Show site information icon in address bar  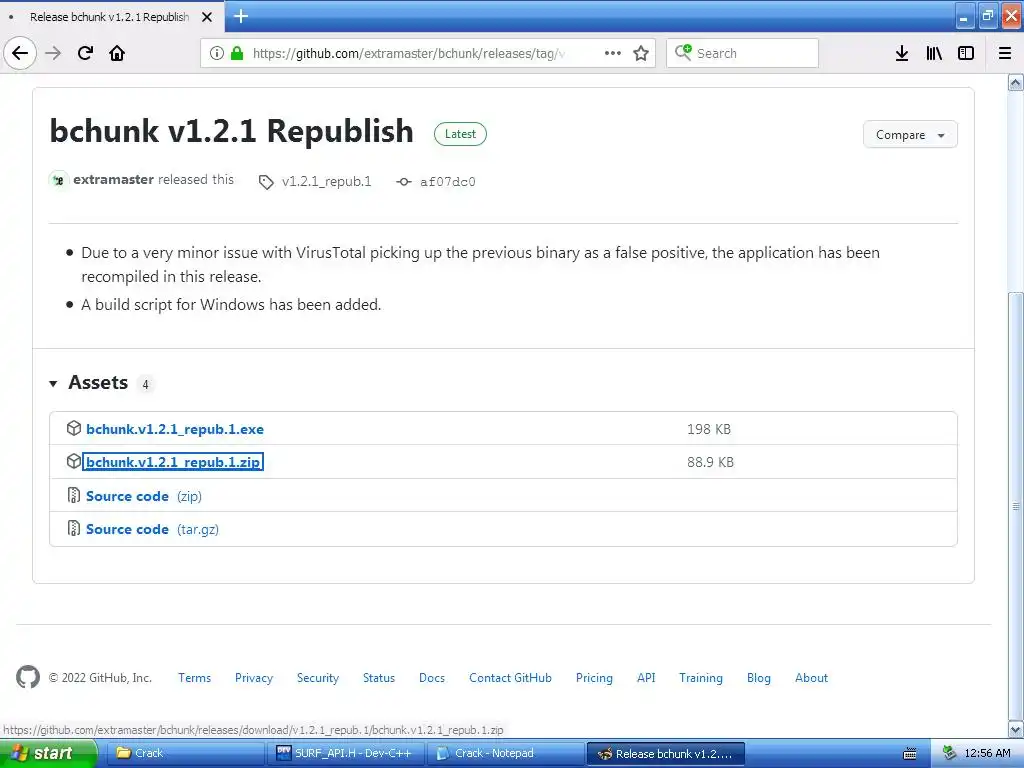[217, 53]
